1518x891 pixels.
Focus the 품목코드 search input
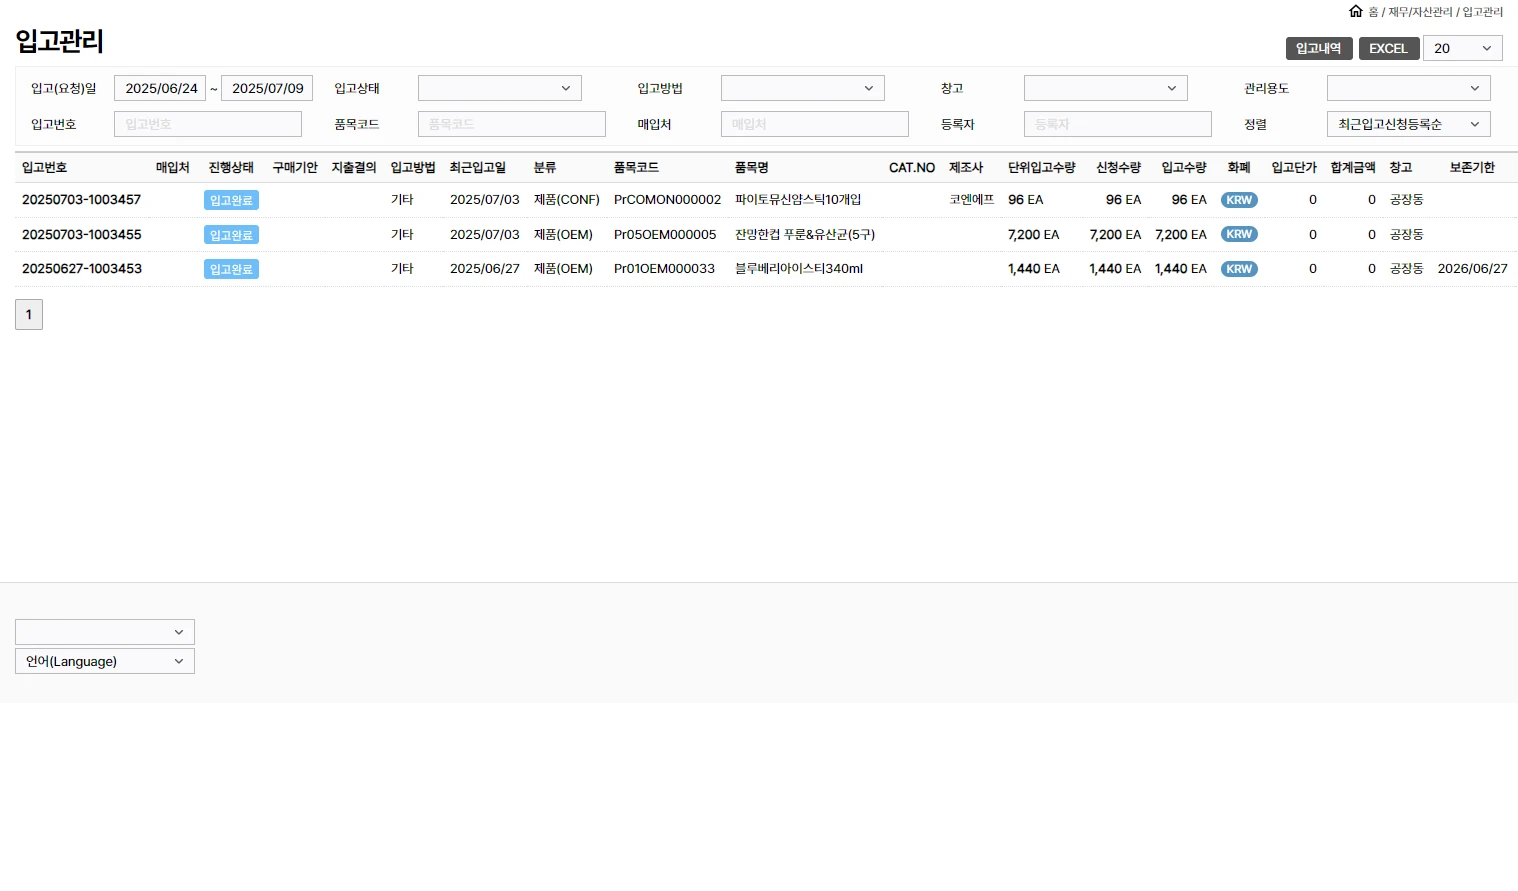(x=511, y=124)
